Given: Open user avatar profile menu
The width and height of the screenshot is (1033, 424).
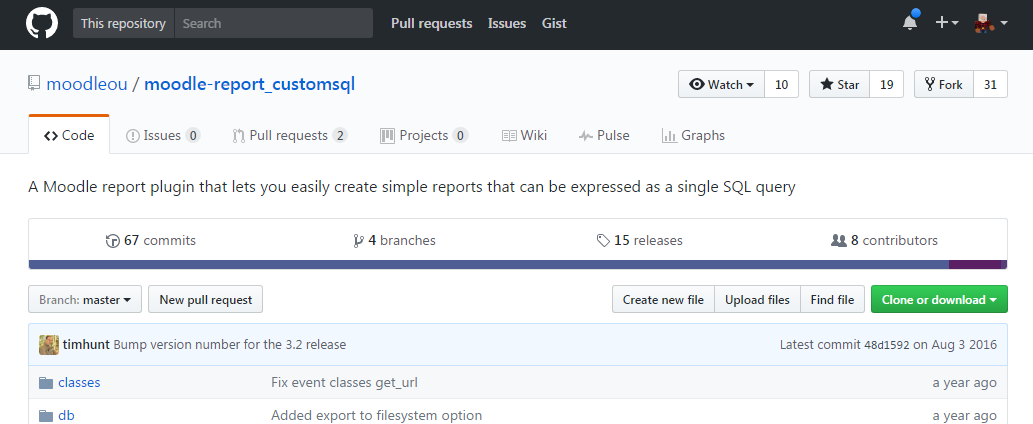Looking at the screenshot, I should point(991,22).
